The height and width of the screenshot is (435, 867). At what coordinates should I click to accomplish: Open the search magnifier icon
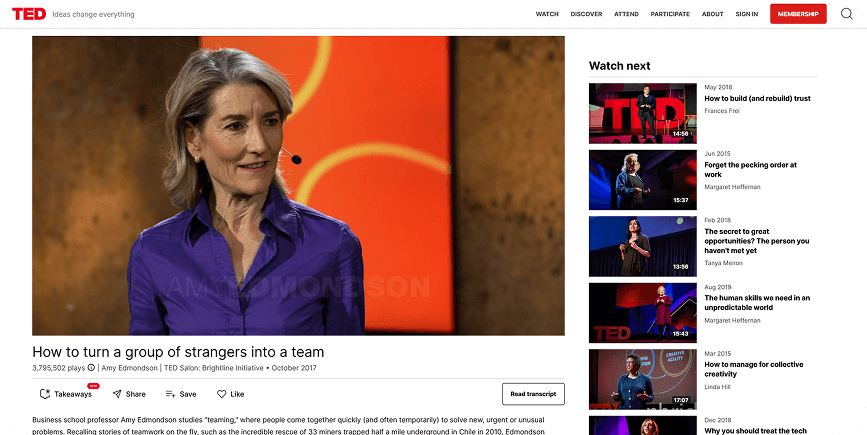[x=847, y=14]
